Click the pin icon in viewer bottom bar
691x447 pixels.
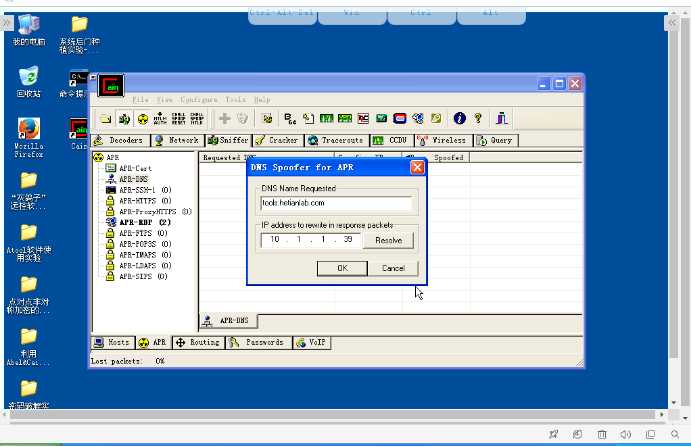554,434
